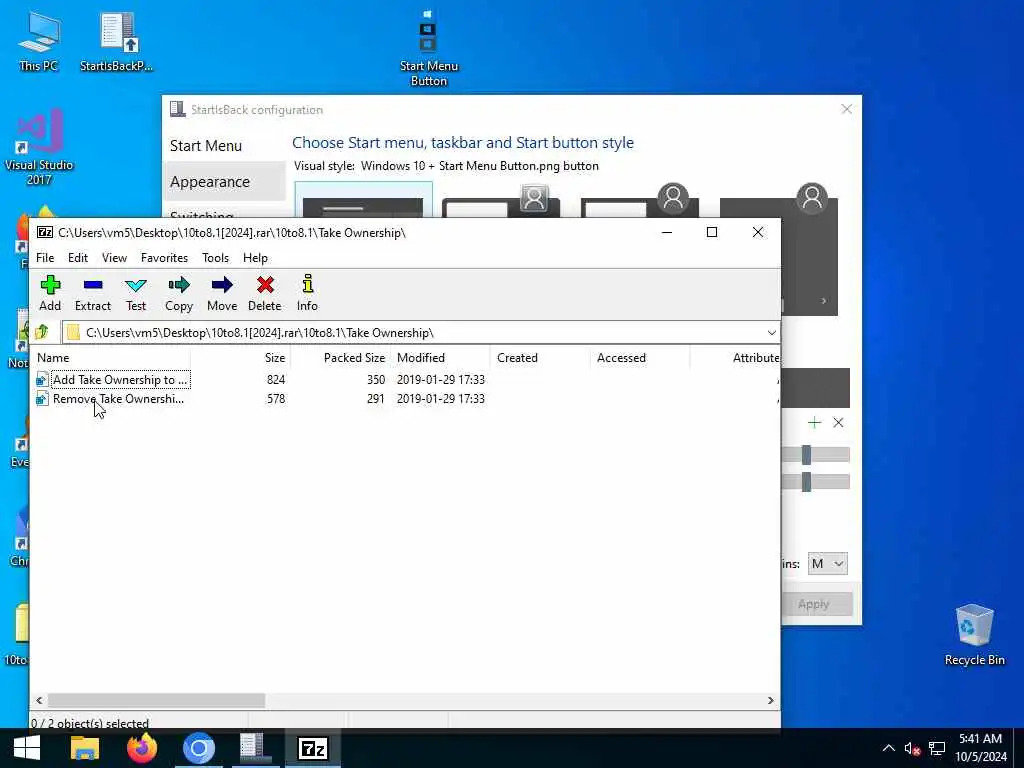Expand the address bar path dropdown
The image size is (1024, 768).
click(x=771, y=333)
